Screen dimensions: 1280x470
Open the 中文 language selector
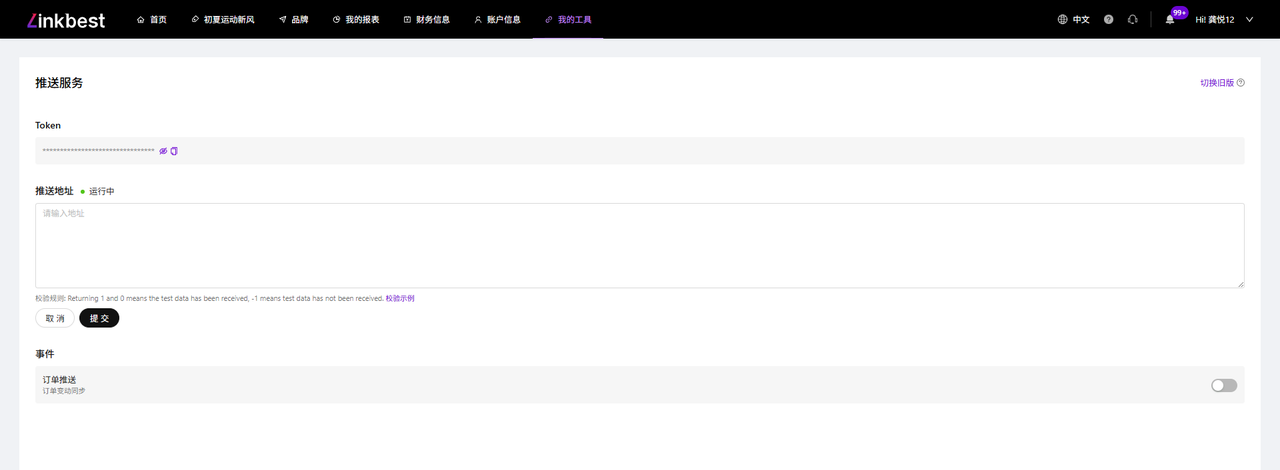click(1081, 19)
